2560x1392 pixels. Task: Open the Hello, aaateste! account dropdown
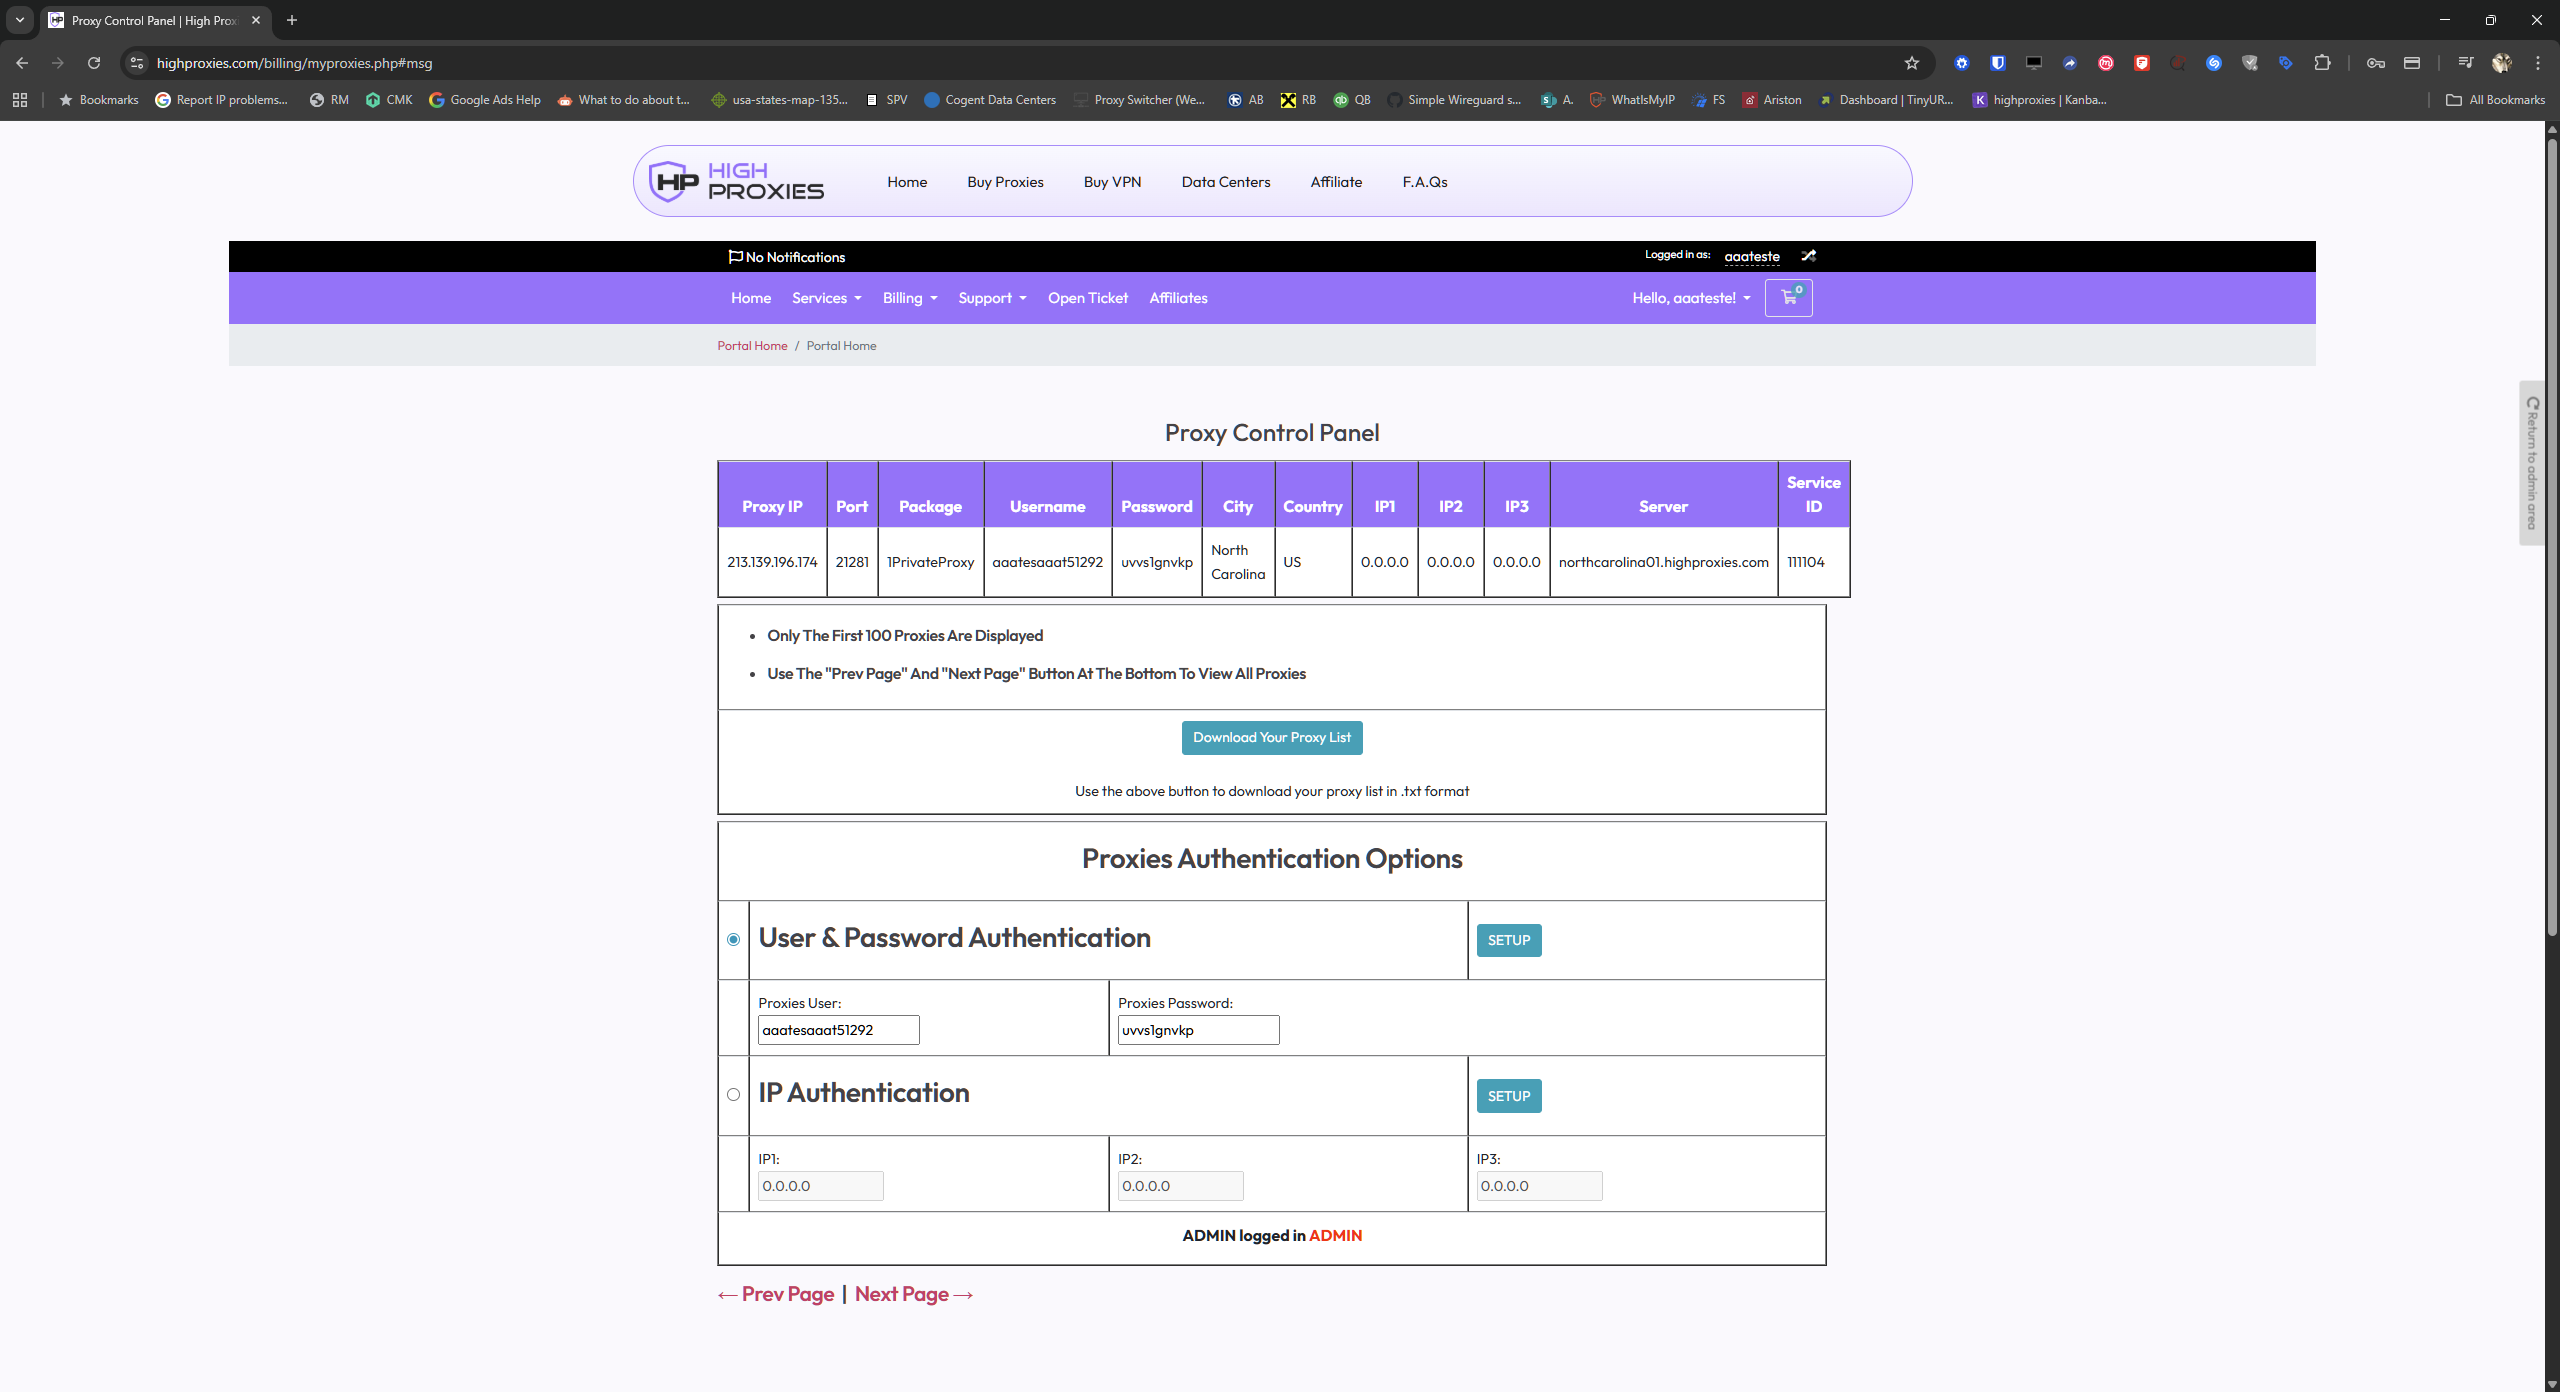1691,298
